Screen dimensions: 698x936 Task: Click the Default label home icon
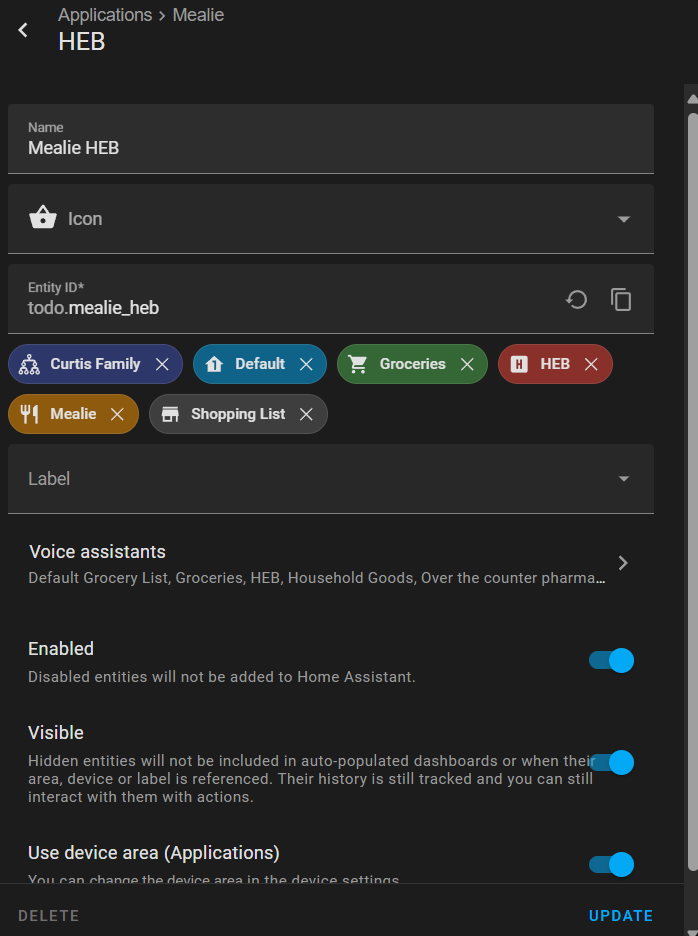click(x=214, y=364)
